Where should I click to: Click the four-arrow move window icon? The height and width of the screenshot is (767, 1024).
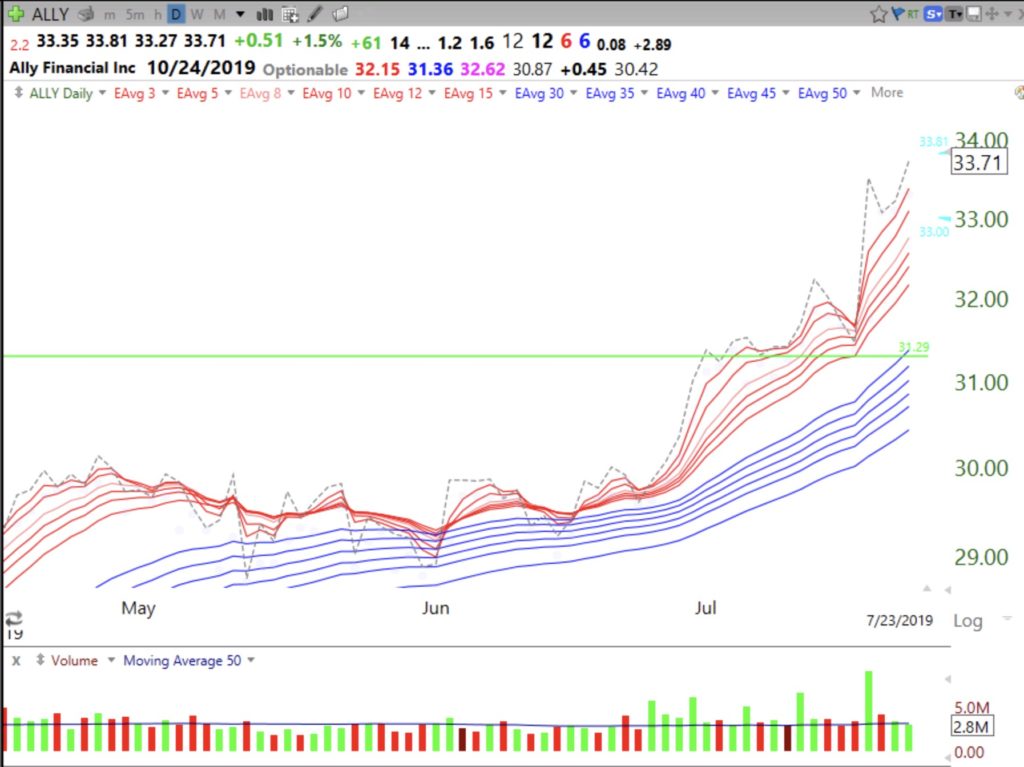point(991,13)
